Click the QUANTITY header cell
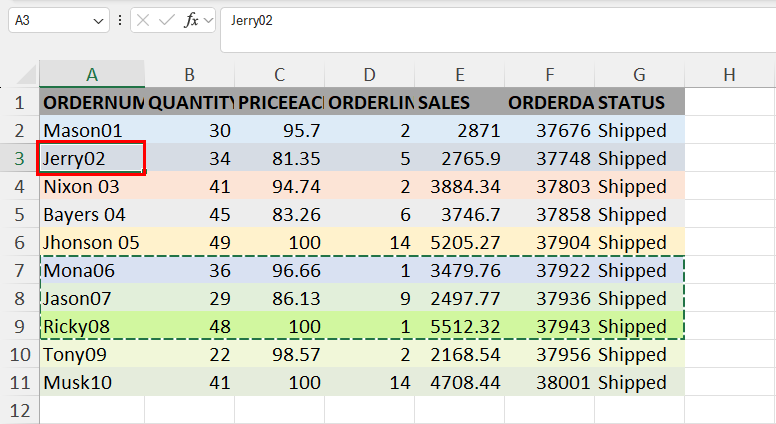776x424 pixels. click(190, 102)
